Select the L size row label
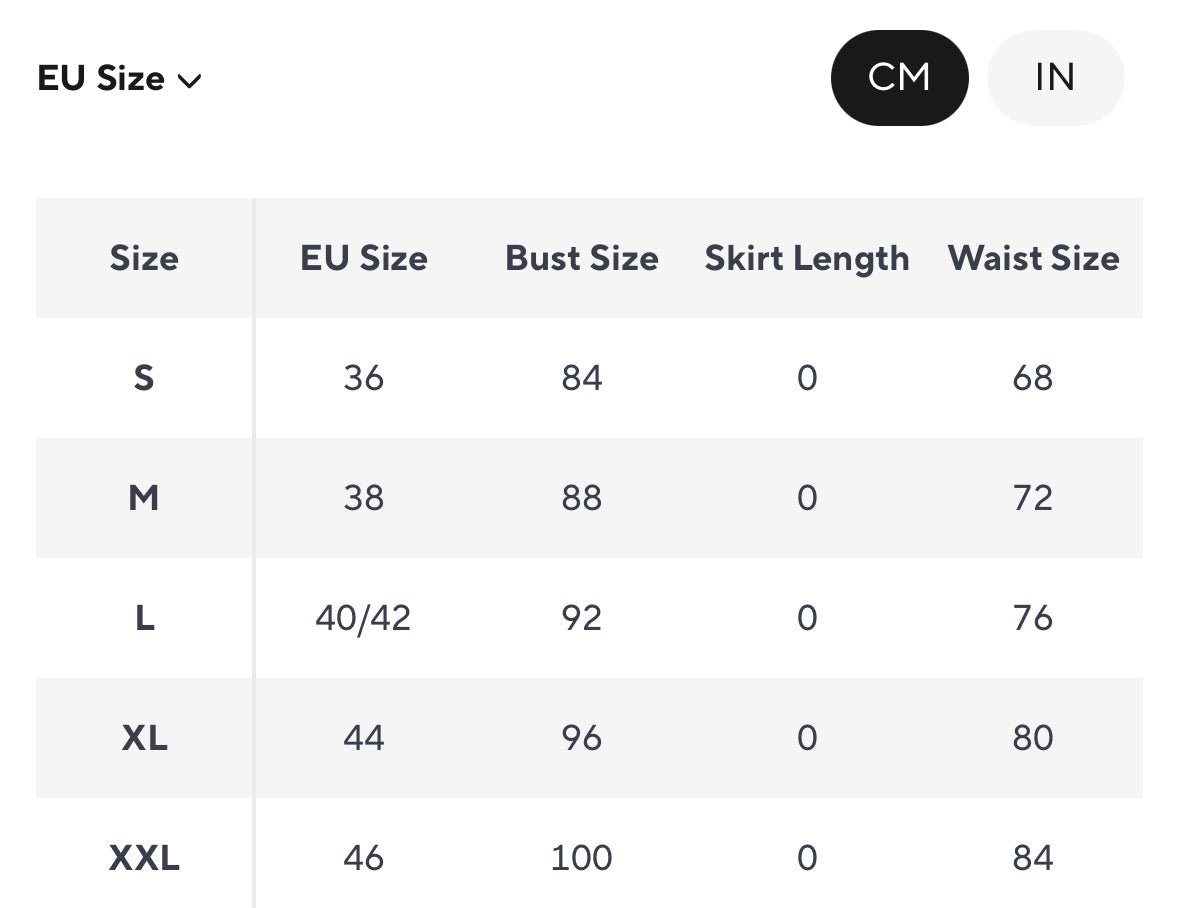The image size is (1179, 908). pos(144,618)
